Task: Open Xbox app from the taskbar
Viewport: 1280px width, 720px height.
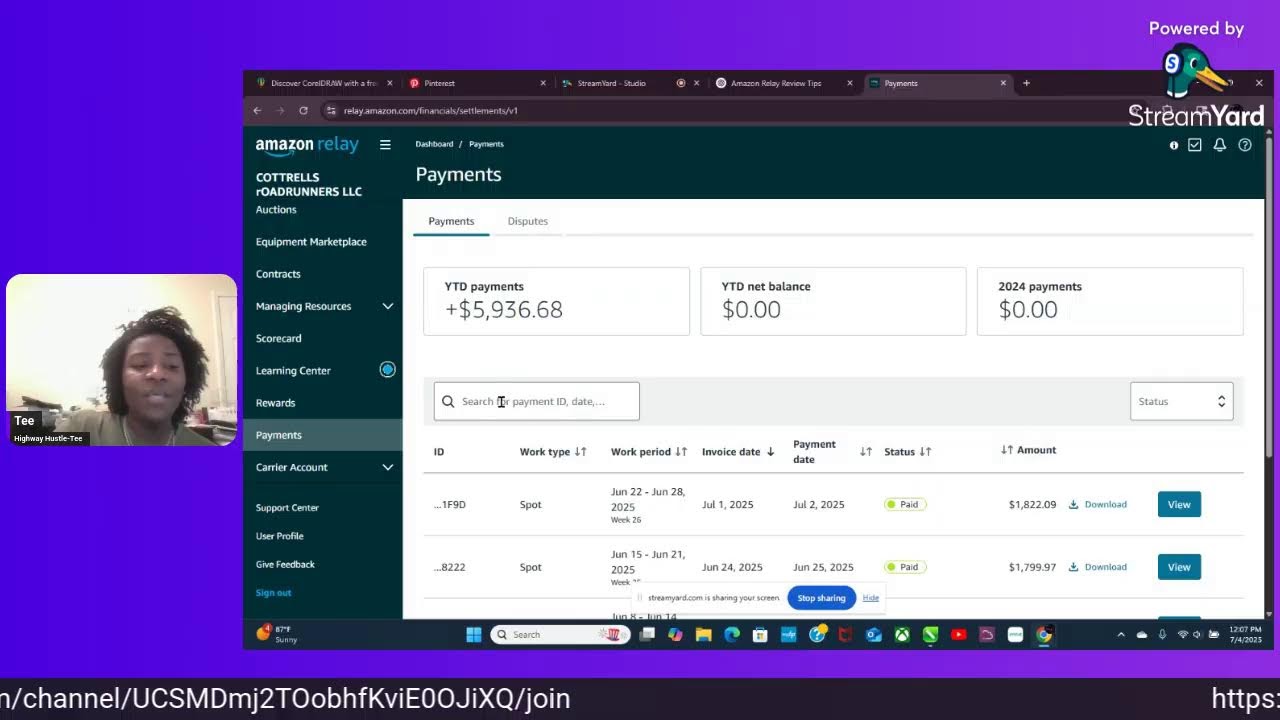Action: [x=902, y=634]
